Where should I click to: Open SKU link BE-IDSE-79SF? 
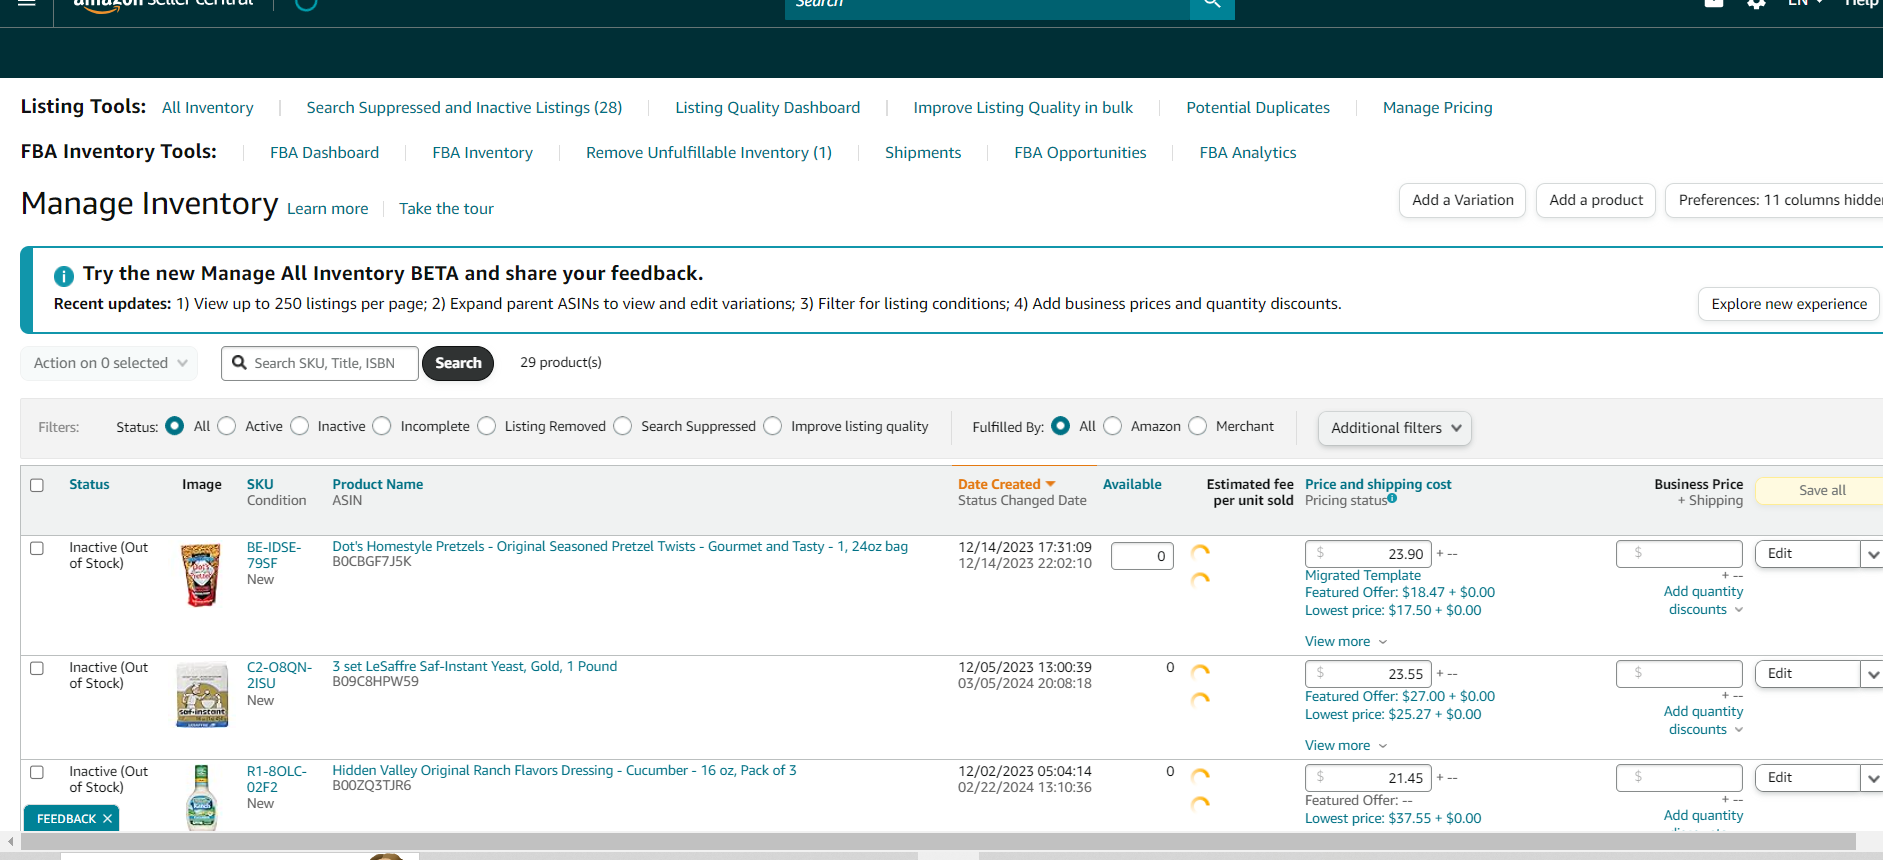[274, 555]
